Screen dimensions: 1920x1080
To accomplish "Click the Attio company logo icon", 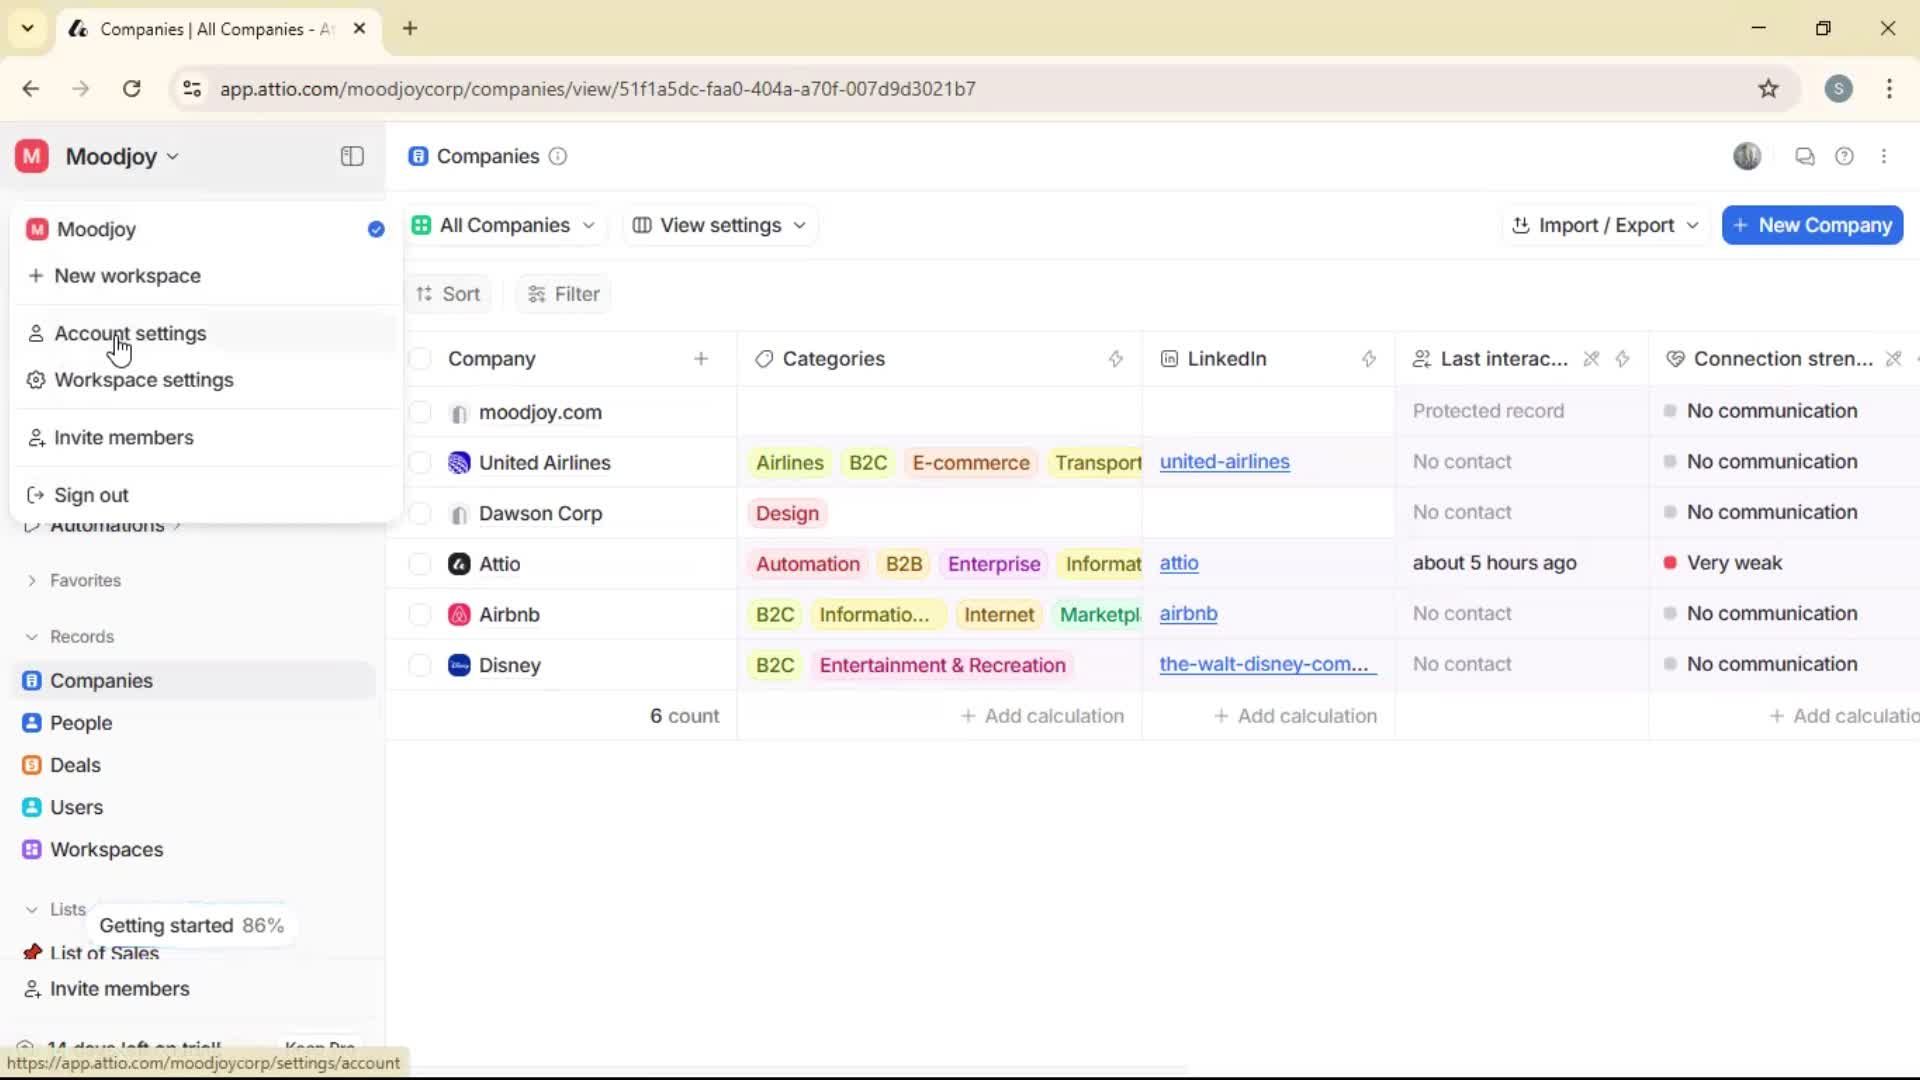I will [459, 564].
